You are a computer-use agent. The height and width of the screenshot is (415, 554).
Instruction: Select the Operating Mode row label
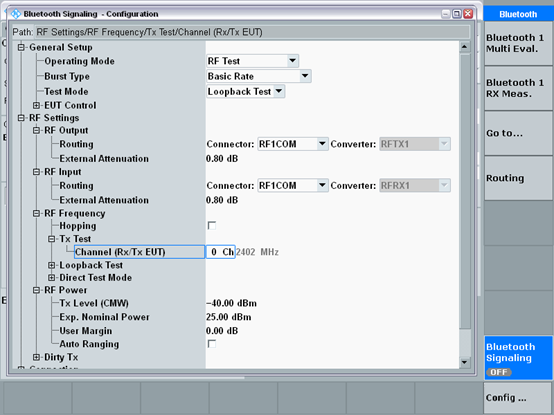click(79, 61)
